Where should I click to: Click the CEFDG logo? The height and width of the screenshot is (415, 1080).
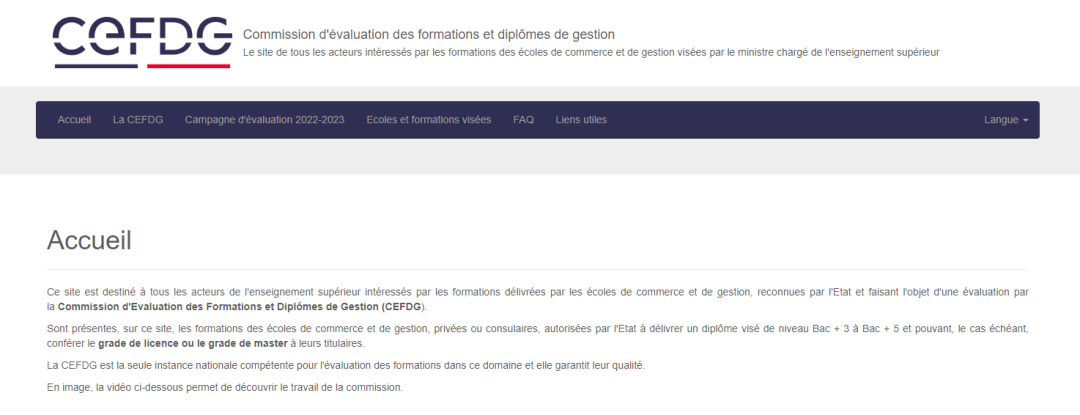click(142, 42)
